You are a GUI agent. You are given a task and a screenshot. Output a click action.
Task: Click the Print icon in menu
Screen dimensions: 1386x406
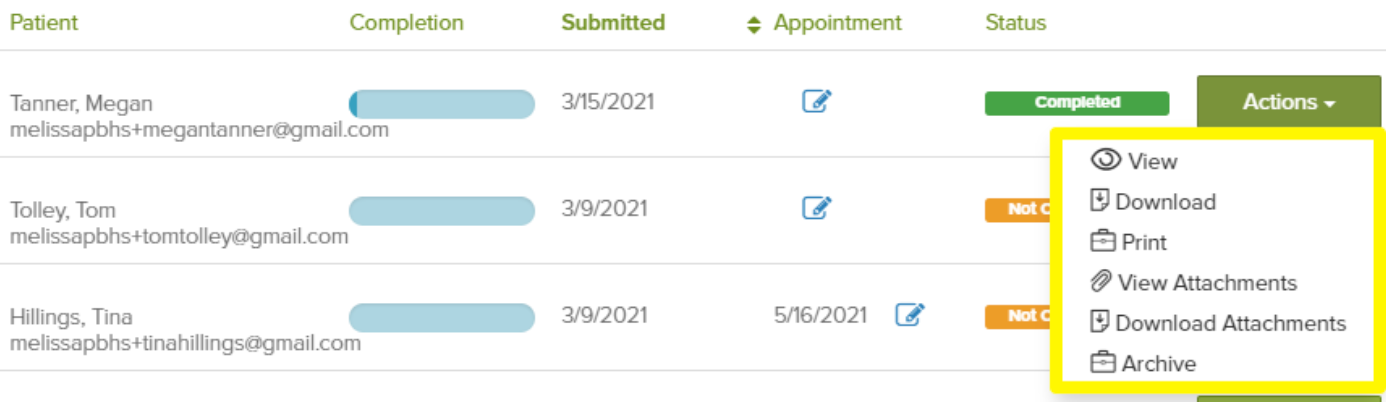tap(1102, 242)
